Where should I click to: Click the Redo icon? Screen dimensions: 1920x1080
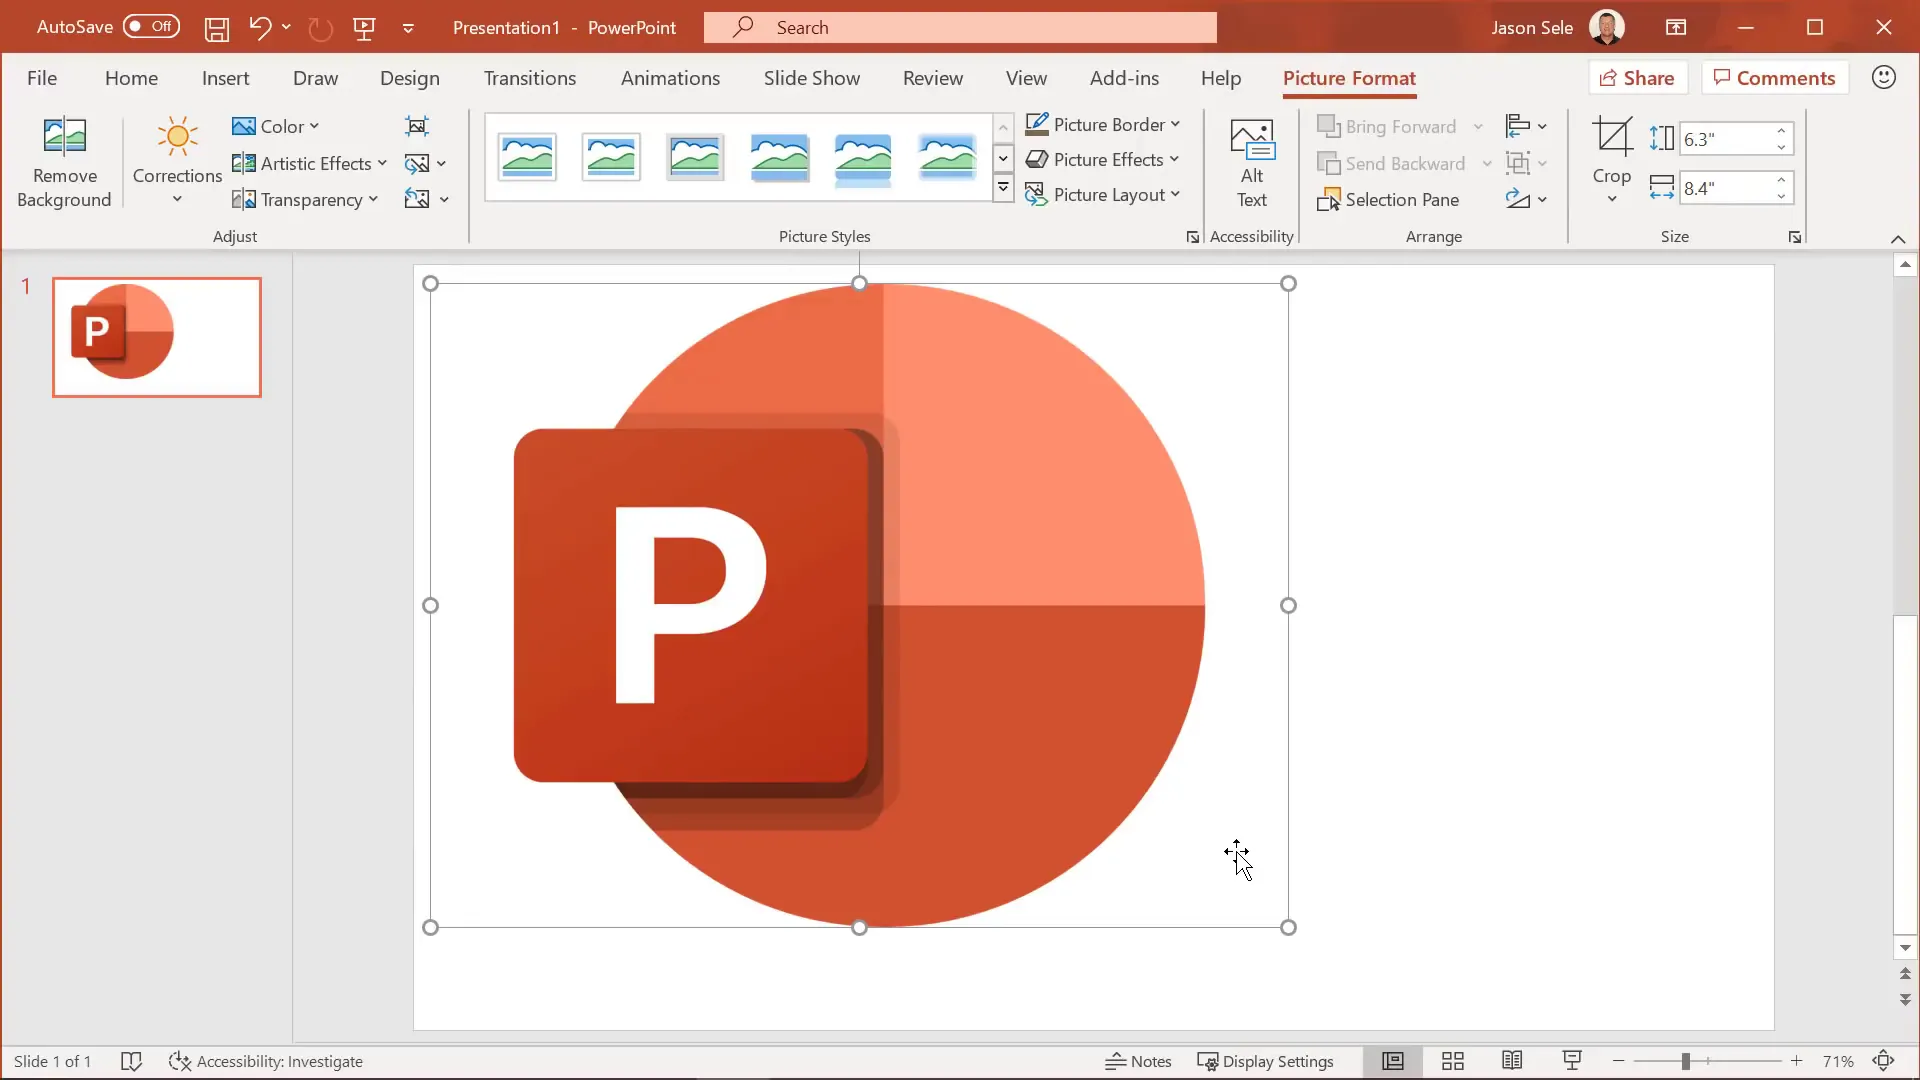pos(320,28)
